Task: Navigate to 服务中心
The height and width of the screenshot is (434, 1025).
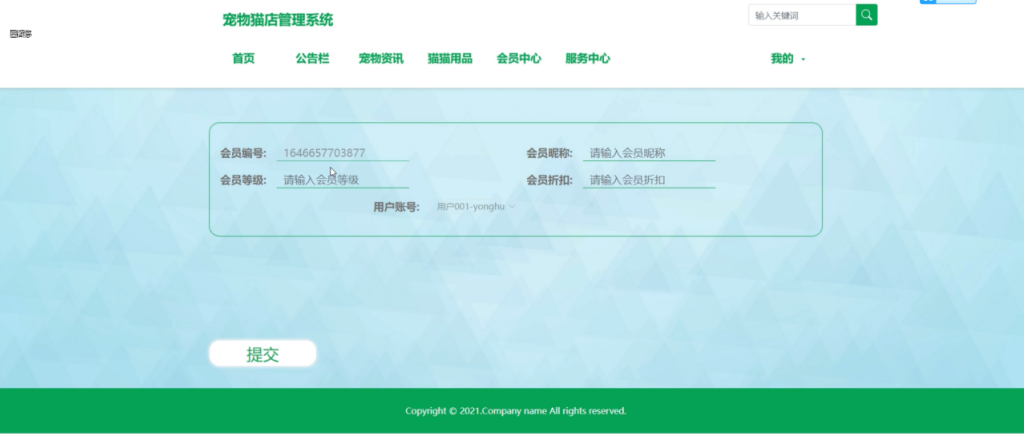Action: (588, 59)
